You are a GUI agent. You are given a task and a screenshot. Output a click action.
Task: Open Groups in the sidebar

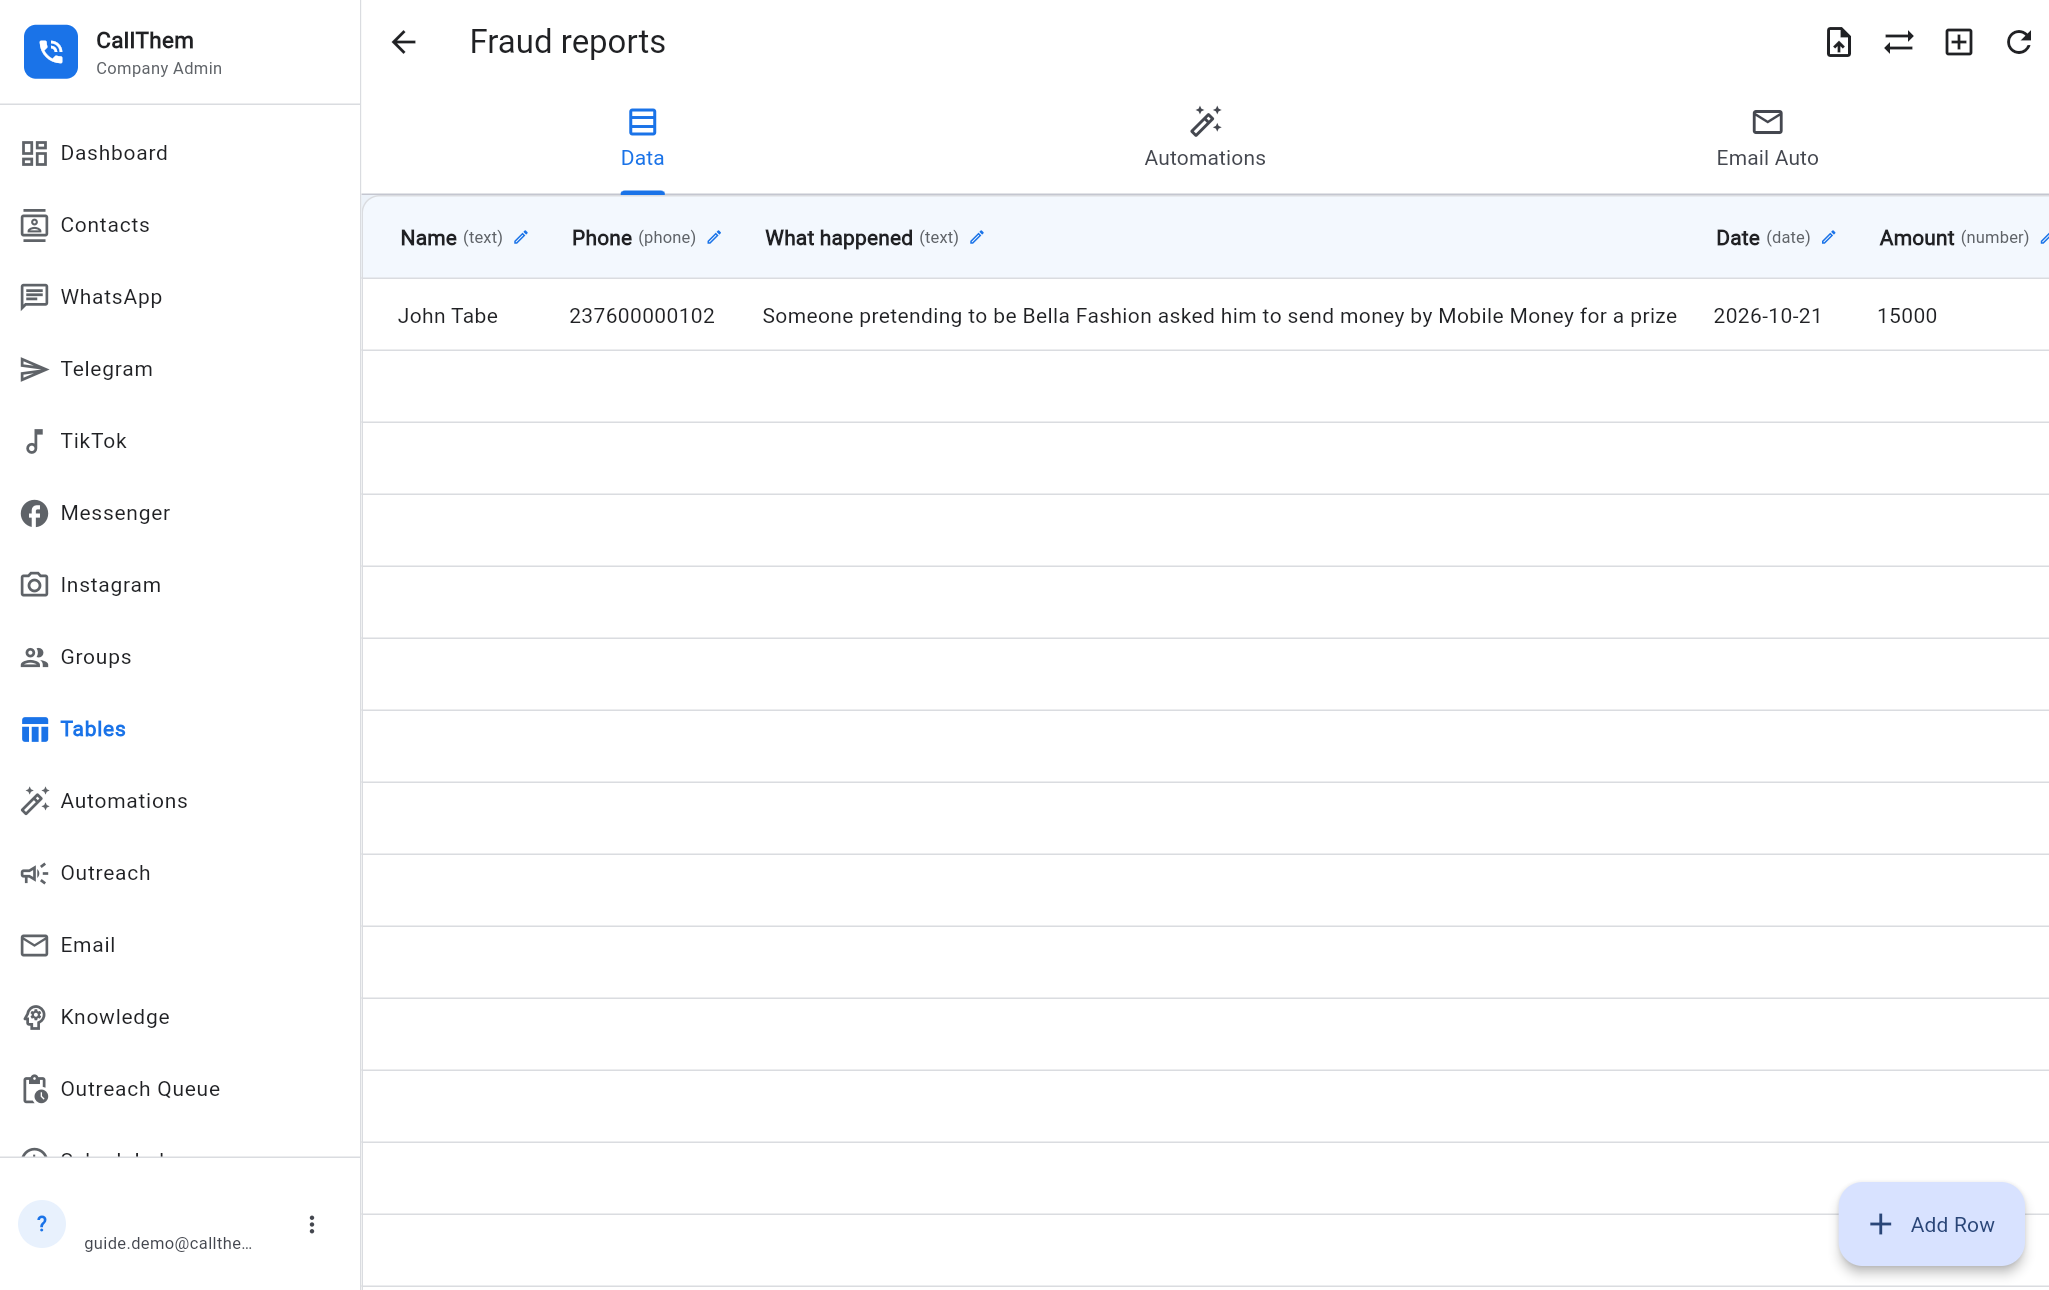point(180,657)
